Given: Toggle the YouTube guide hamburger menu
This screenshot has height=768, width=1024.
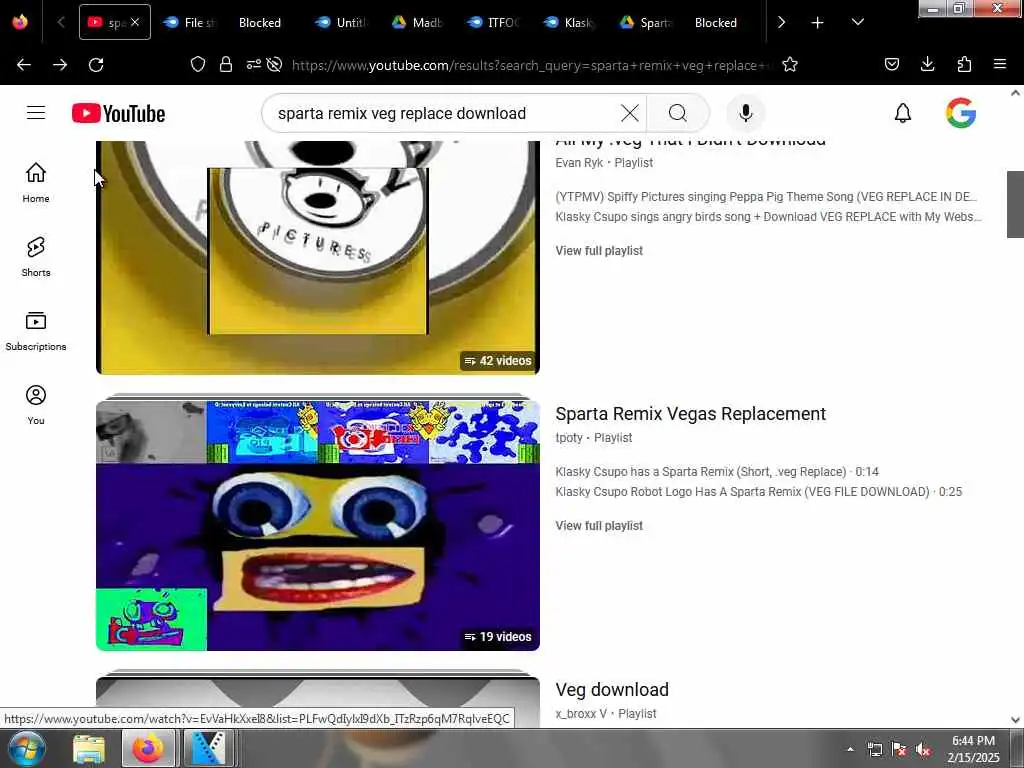Looking at the screenshot, I should tap(36, 113).
